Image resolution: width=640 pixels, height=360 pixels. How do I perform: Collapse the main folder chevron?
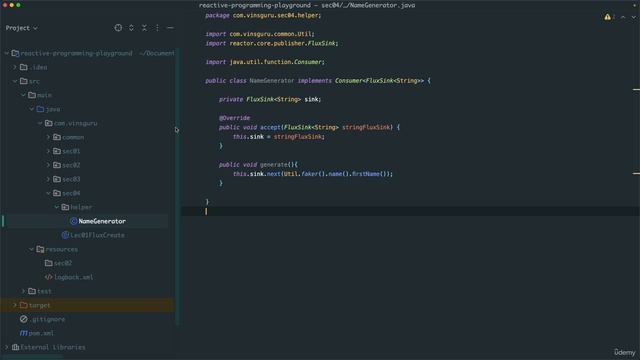click(x=23, y=95)
